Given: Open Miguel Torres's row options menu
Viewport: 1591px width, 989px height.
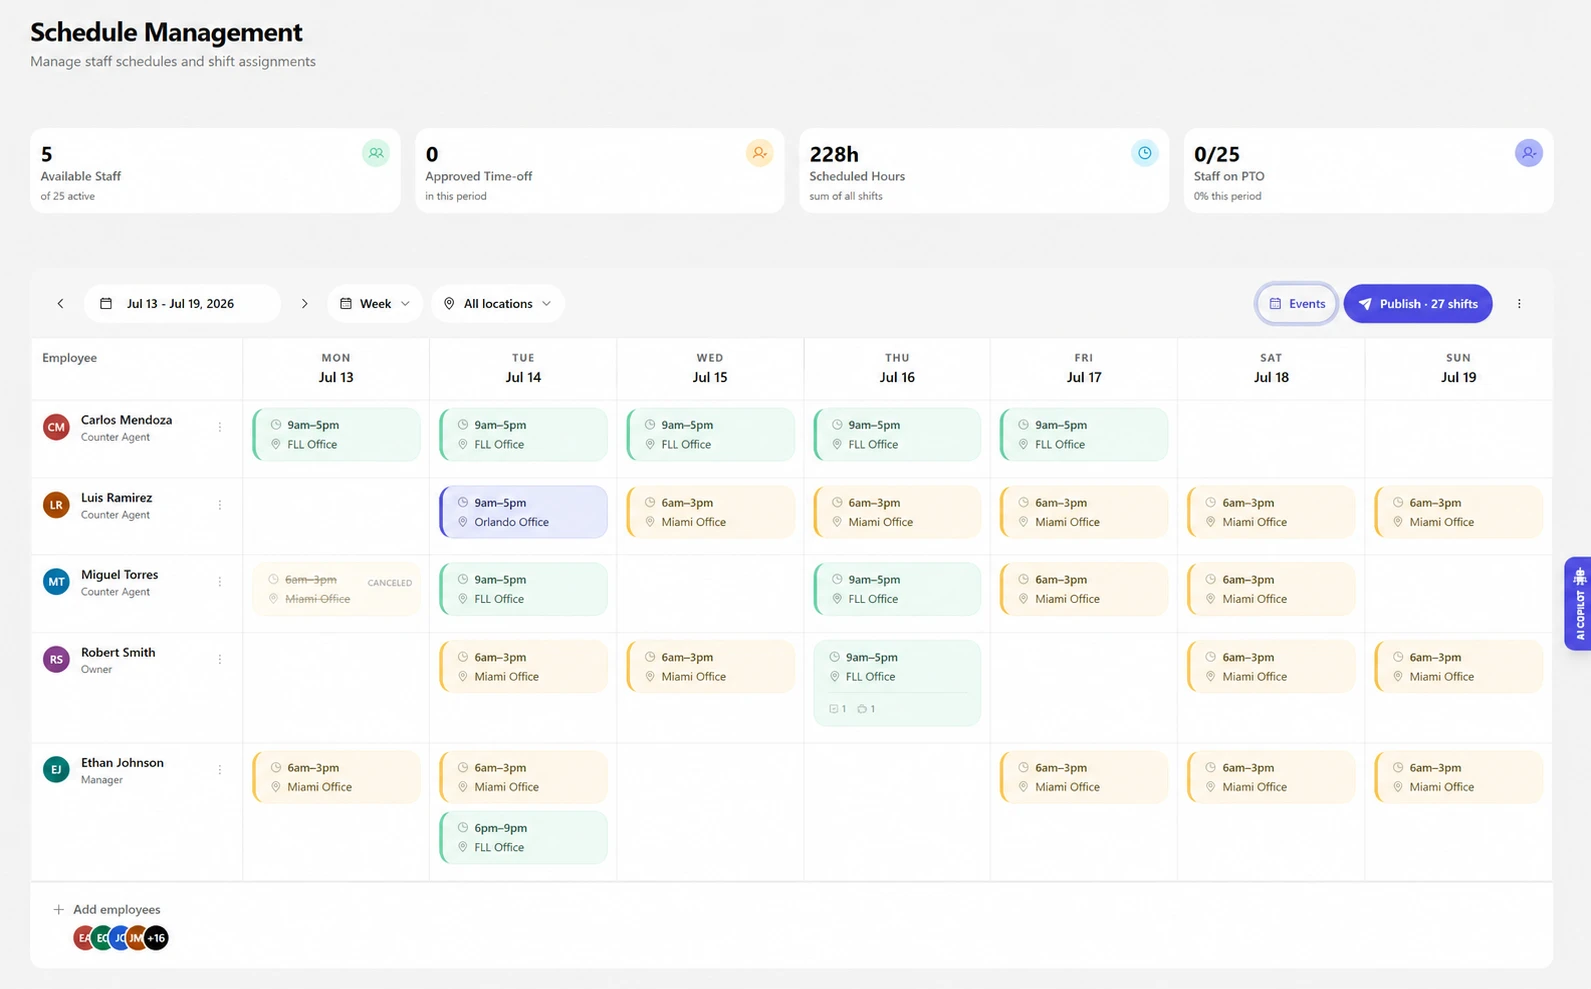Looking at the screenshot, I should [x=220, y=582].
